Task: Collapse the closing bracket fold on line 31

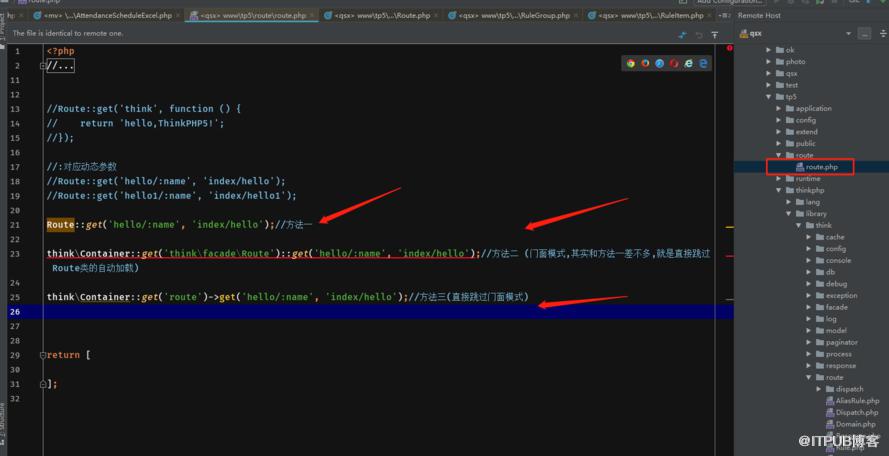Action: pyautogui.click(x=43, y=384)
